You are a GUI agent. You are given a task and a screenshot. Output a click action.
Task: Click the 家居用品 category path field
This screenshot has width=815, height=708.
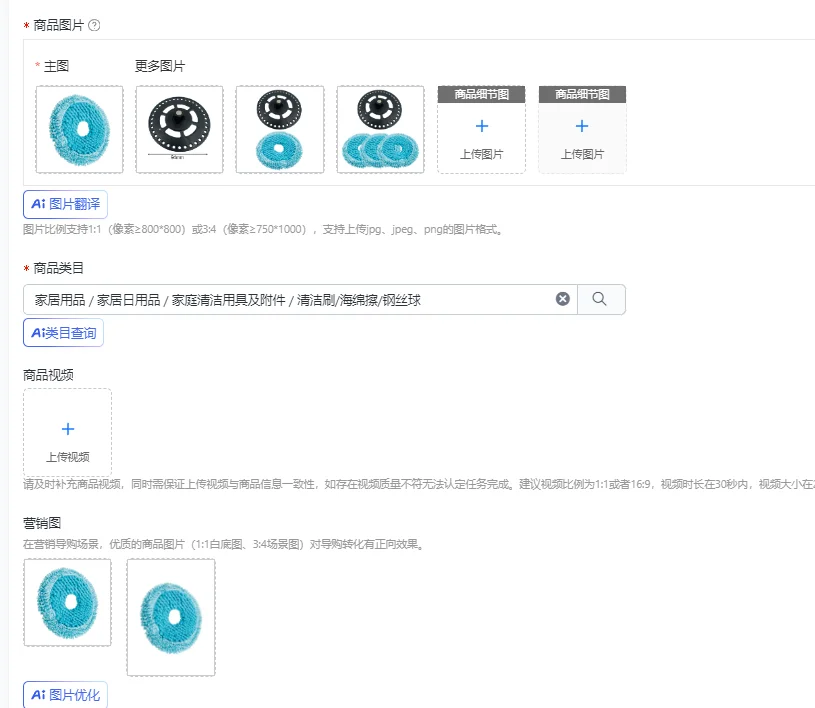[300, 299]
